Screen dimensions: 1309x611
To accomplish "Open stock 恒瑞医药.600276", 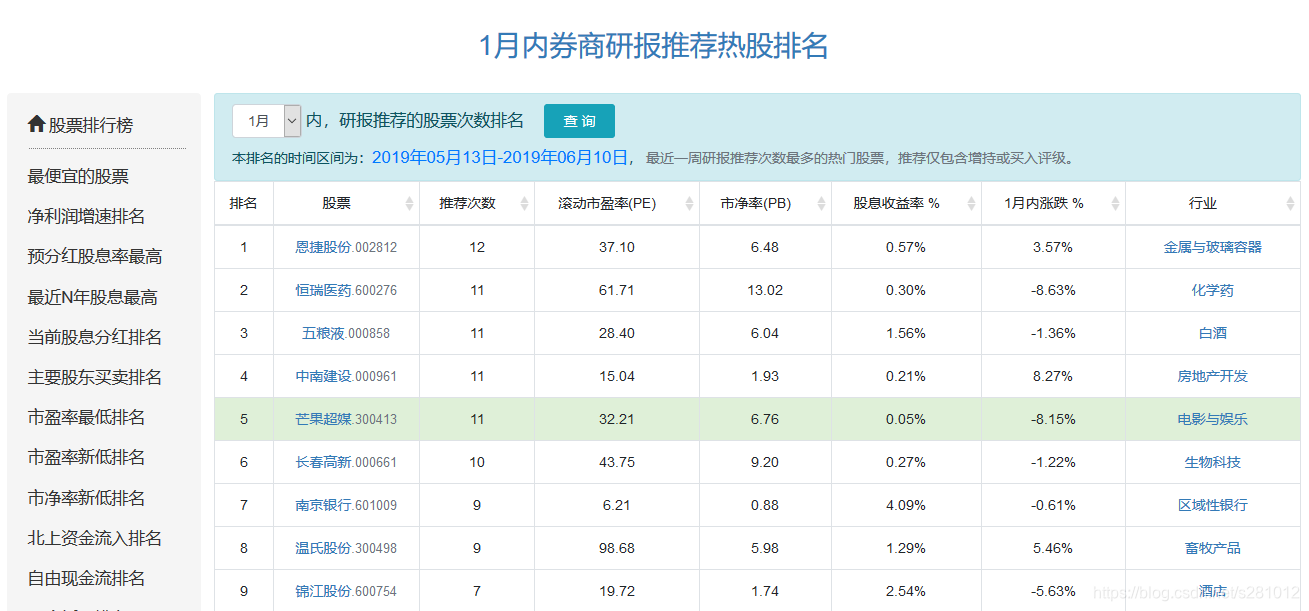I will [346, 290].
